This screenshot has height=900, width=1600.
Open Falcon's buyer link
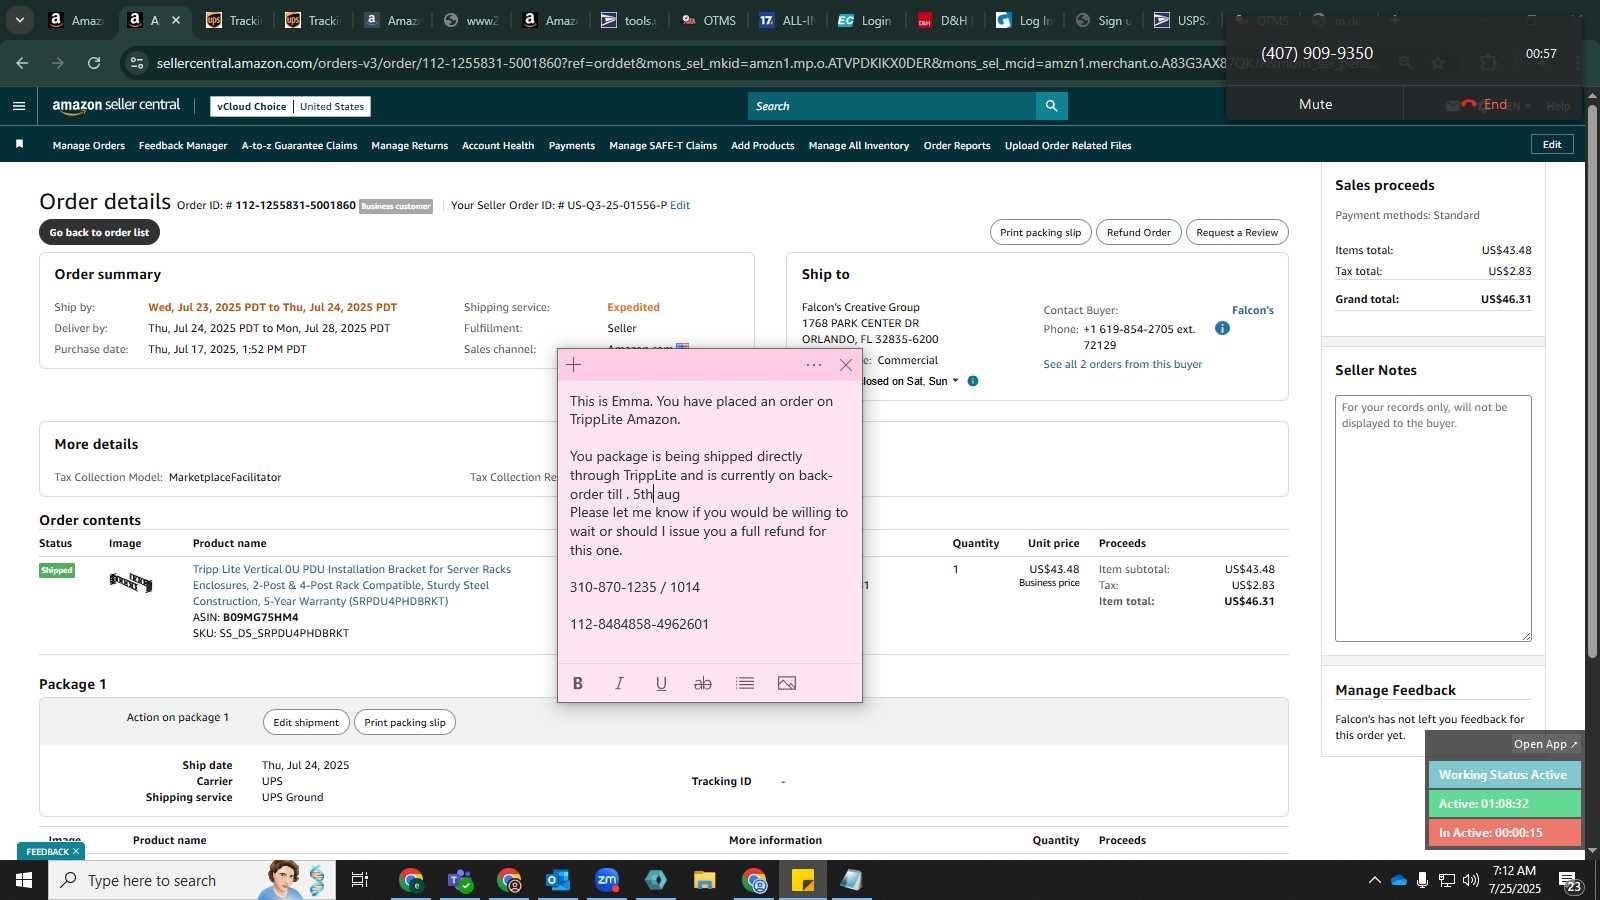1253,310
